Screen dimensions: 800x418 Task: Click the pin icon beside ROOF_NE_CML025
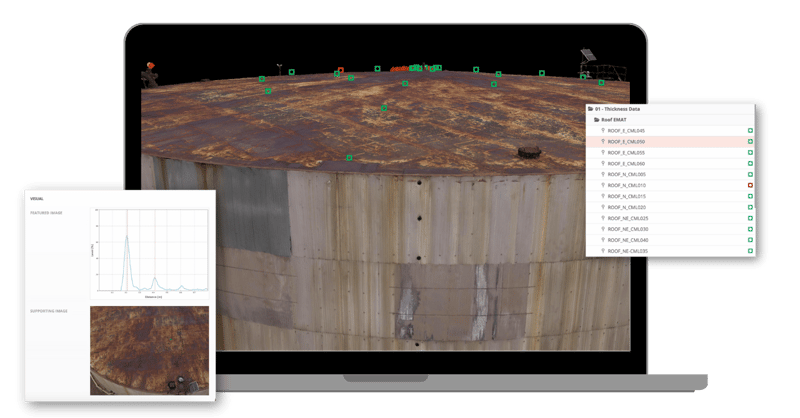click(x=602, y=218)
